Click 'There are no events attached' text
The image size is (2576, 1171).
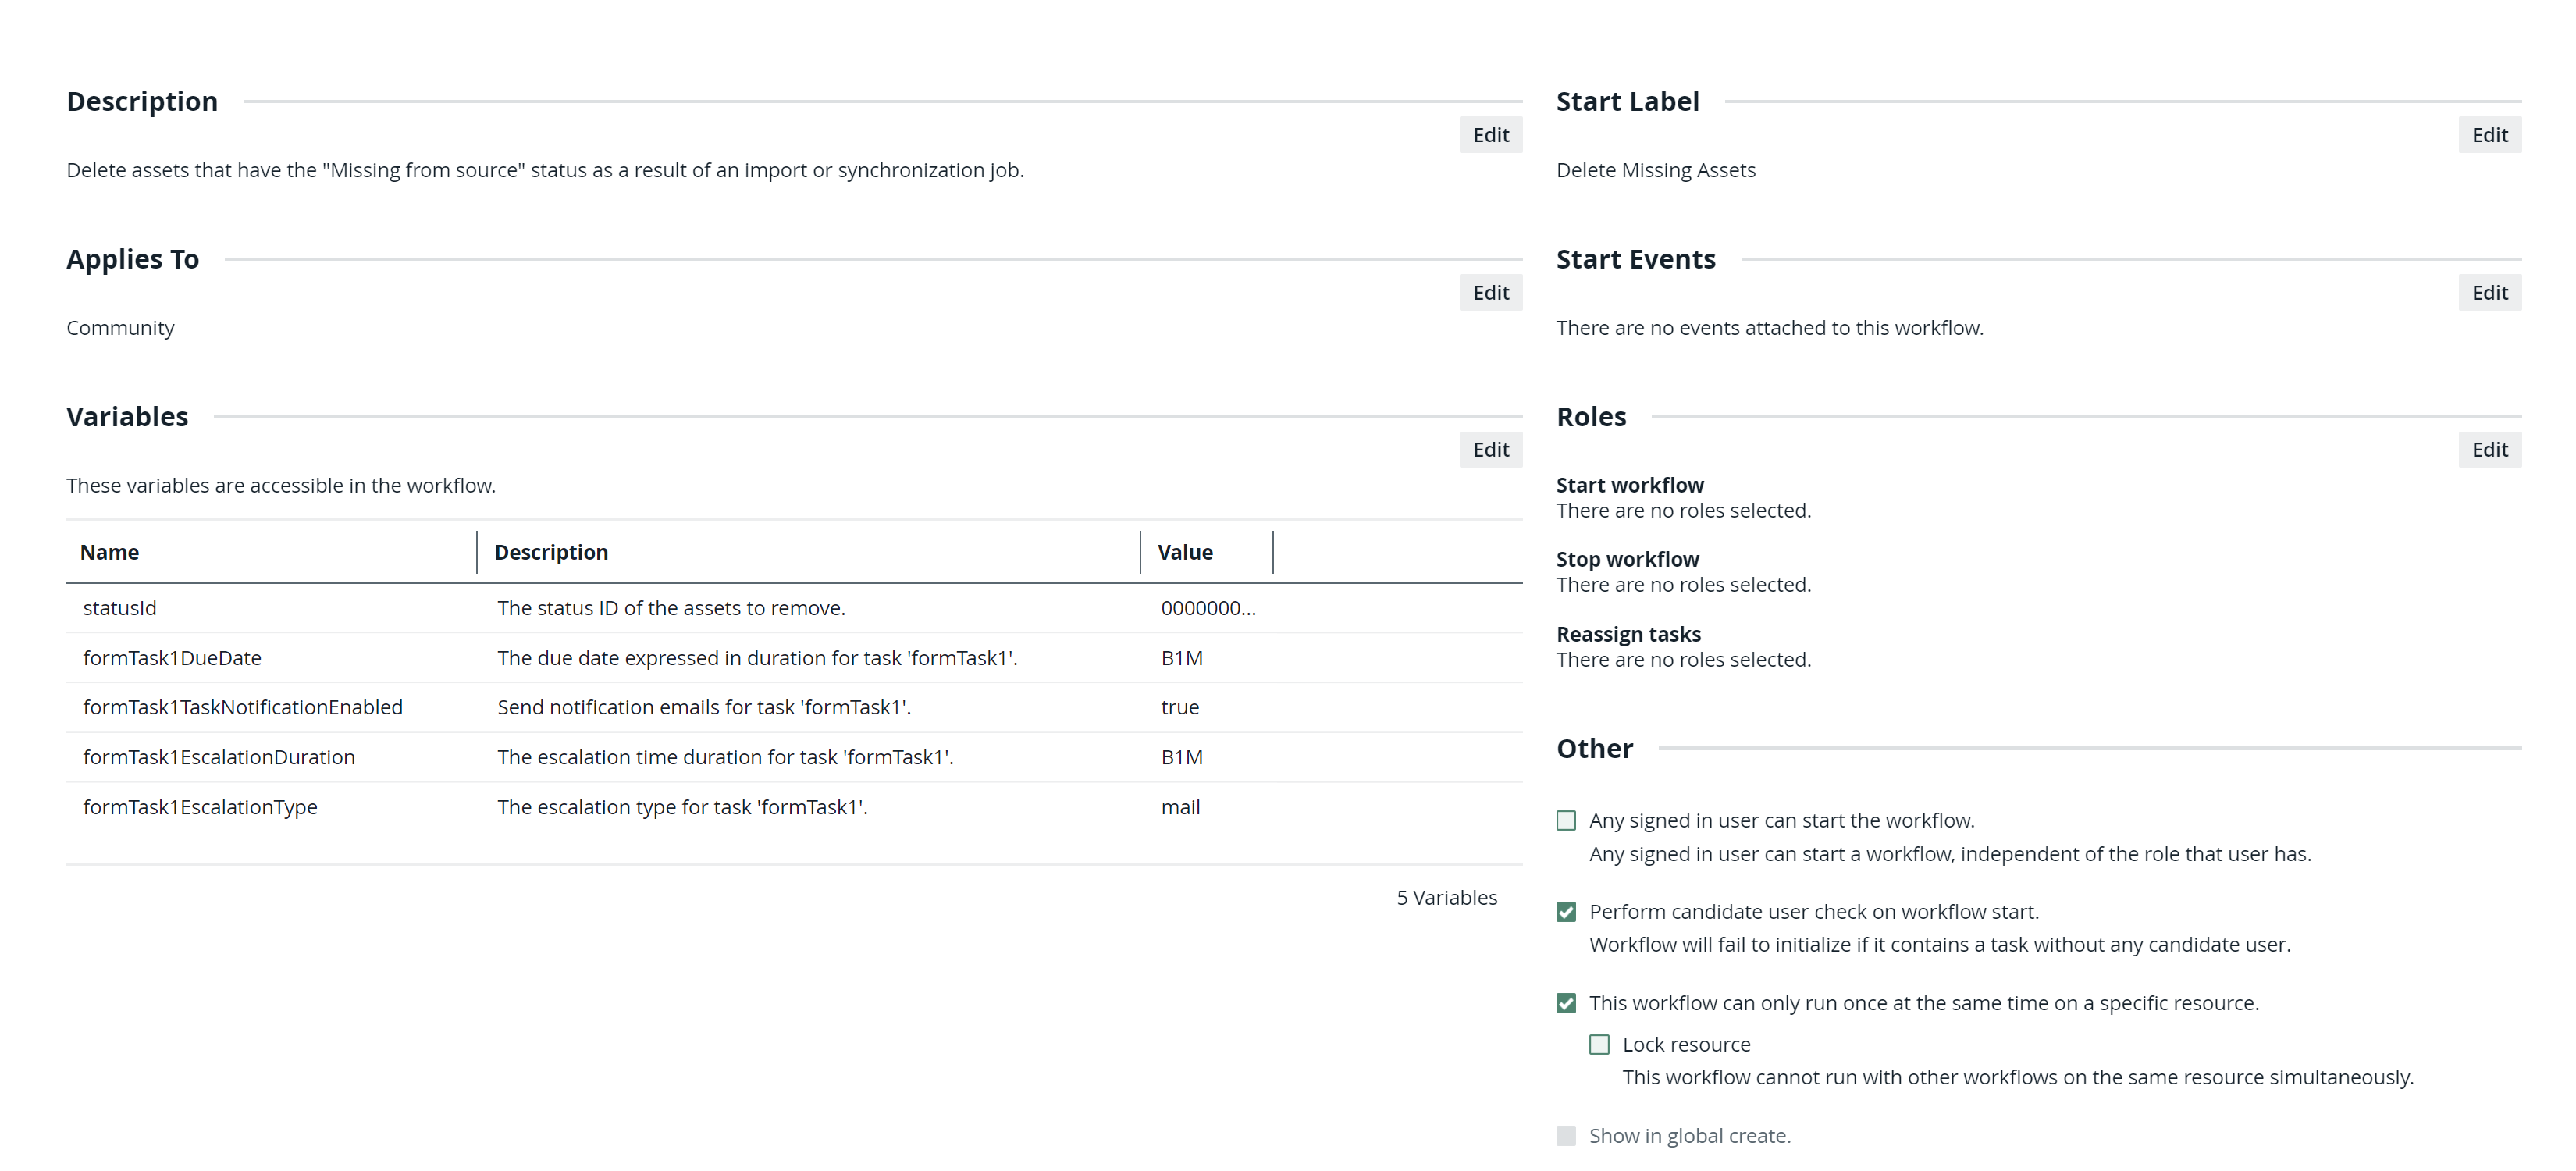coord(1769,328)
